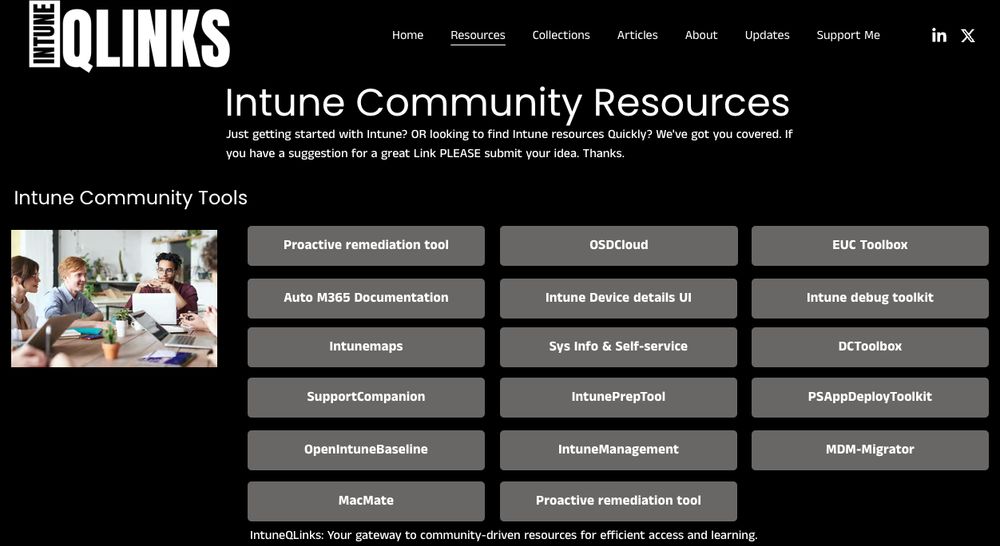Open the MDM-Migrator button

tap(870, 450)
